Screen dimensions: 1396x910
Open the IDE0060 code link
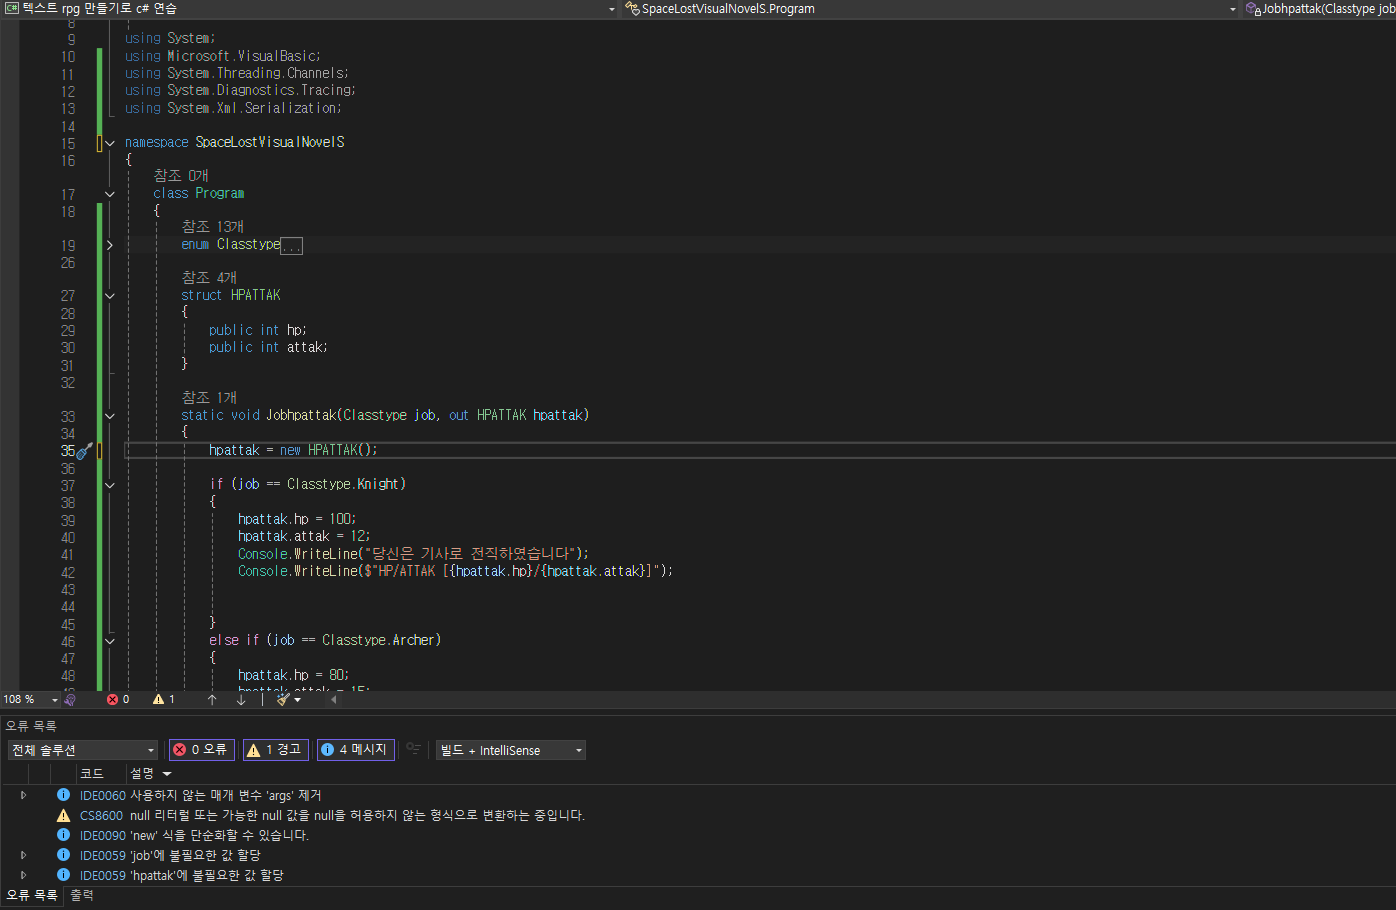tap(103, 796)
